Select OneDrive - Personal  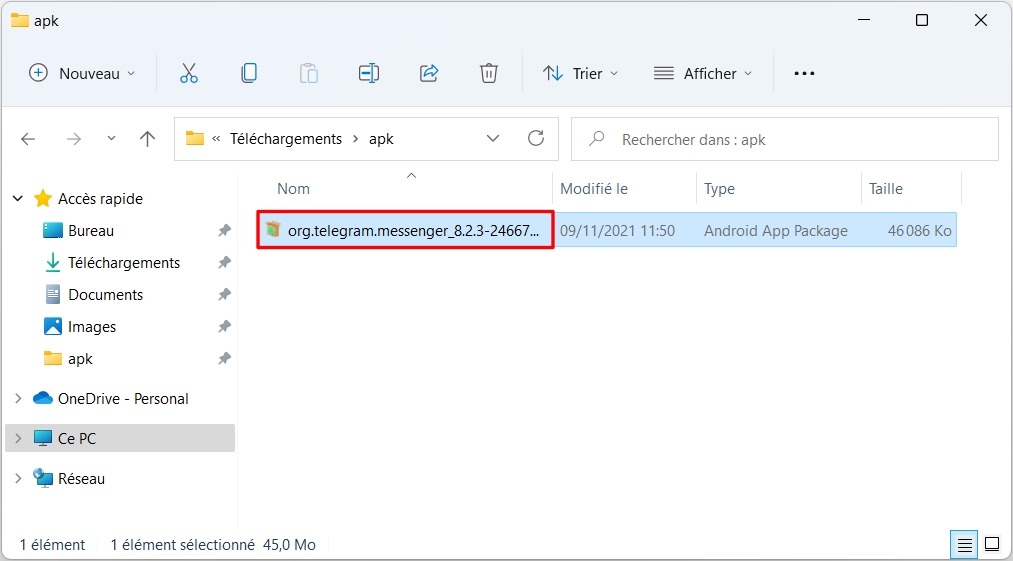tap(123, 399)
